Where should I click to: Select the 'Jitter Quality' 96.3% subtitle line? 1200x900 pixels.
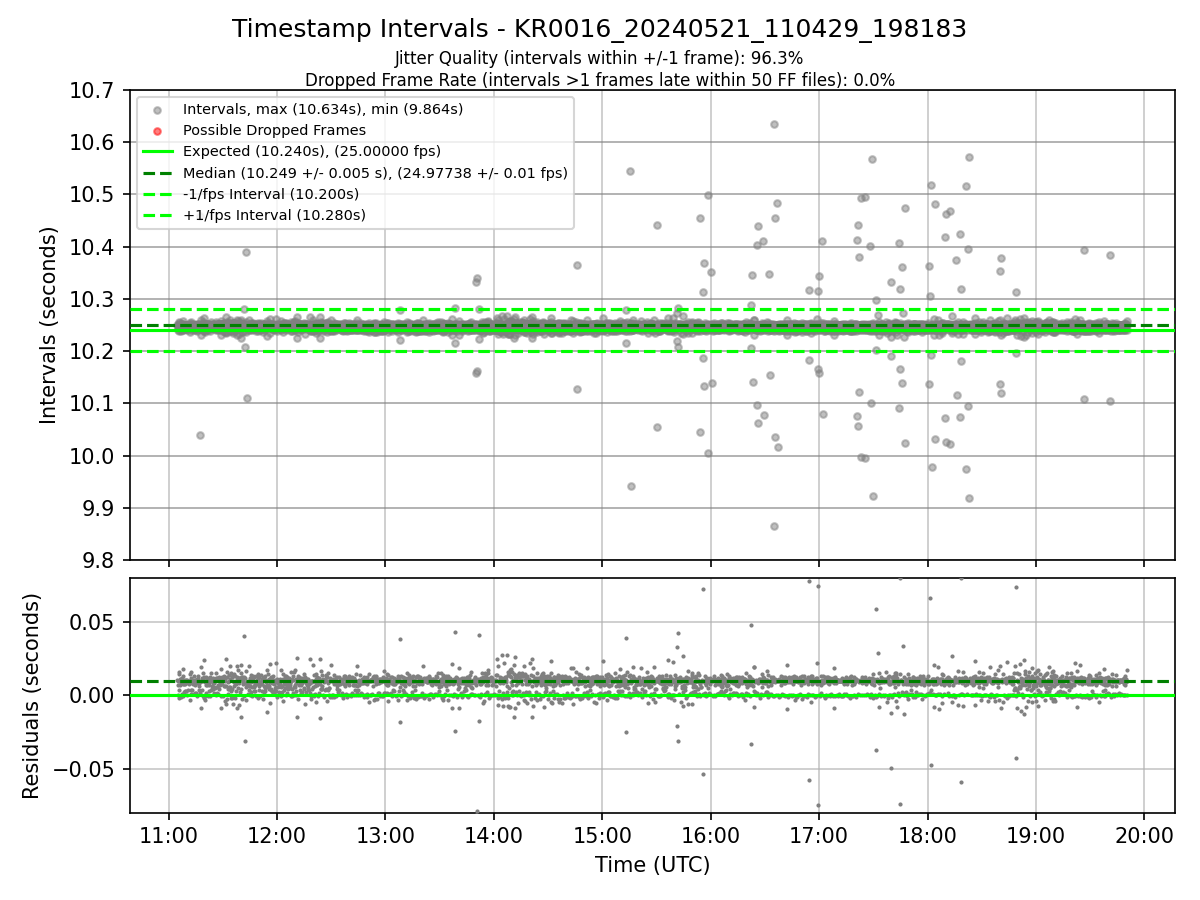tap(599, 58)
